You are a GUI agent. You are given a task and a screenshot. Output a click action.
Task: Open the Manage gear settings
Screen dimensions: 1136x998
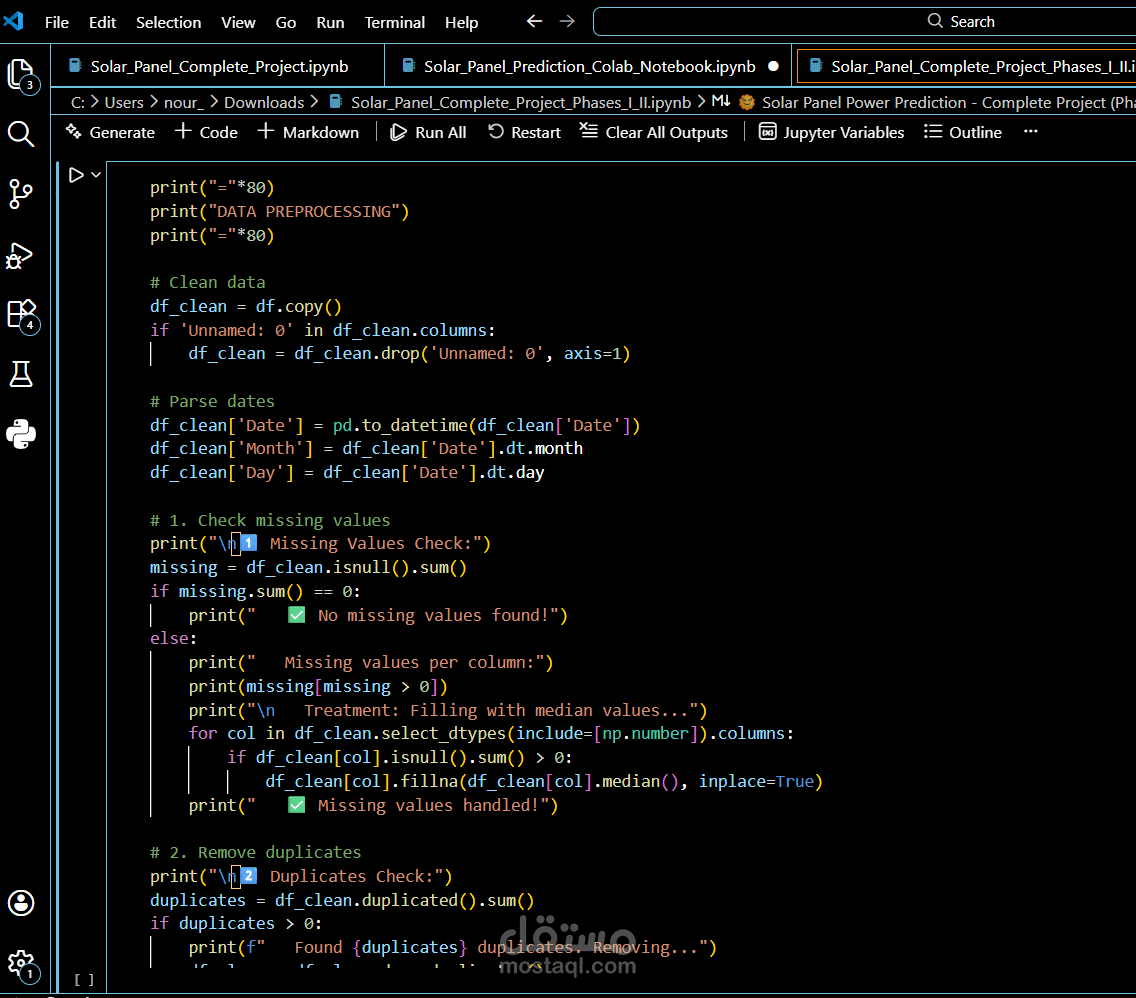click(21, 962)
